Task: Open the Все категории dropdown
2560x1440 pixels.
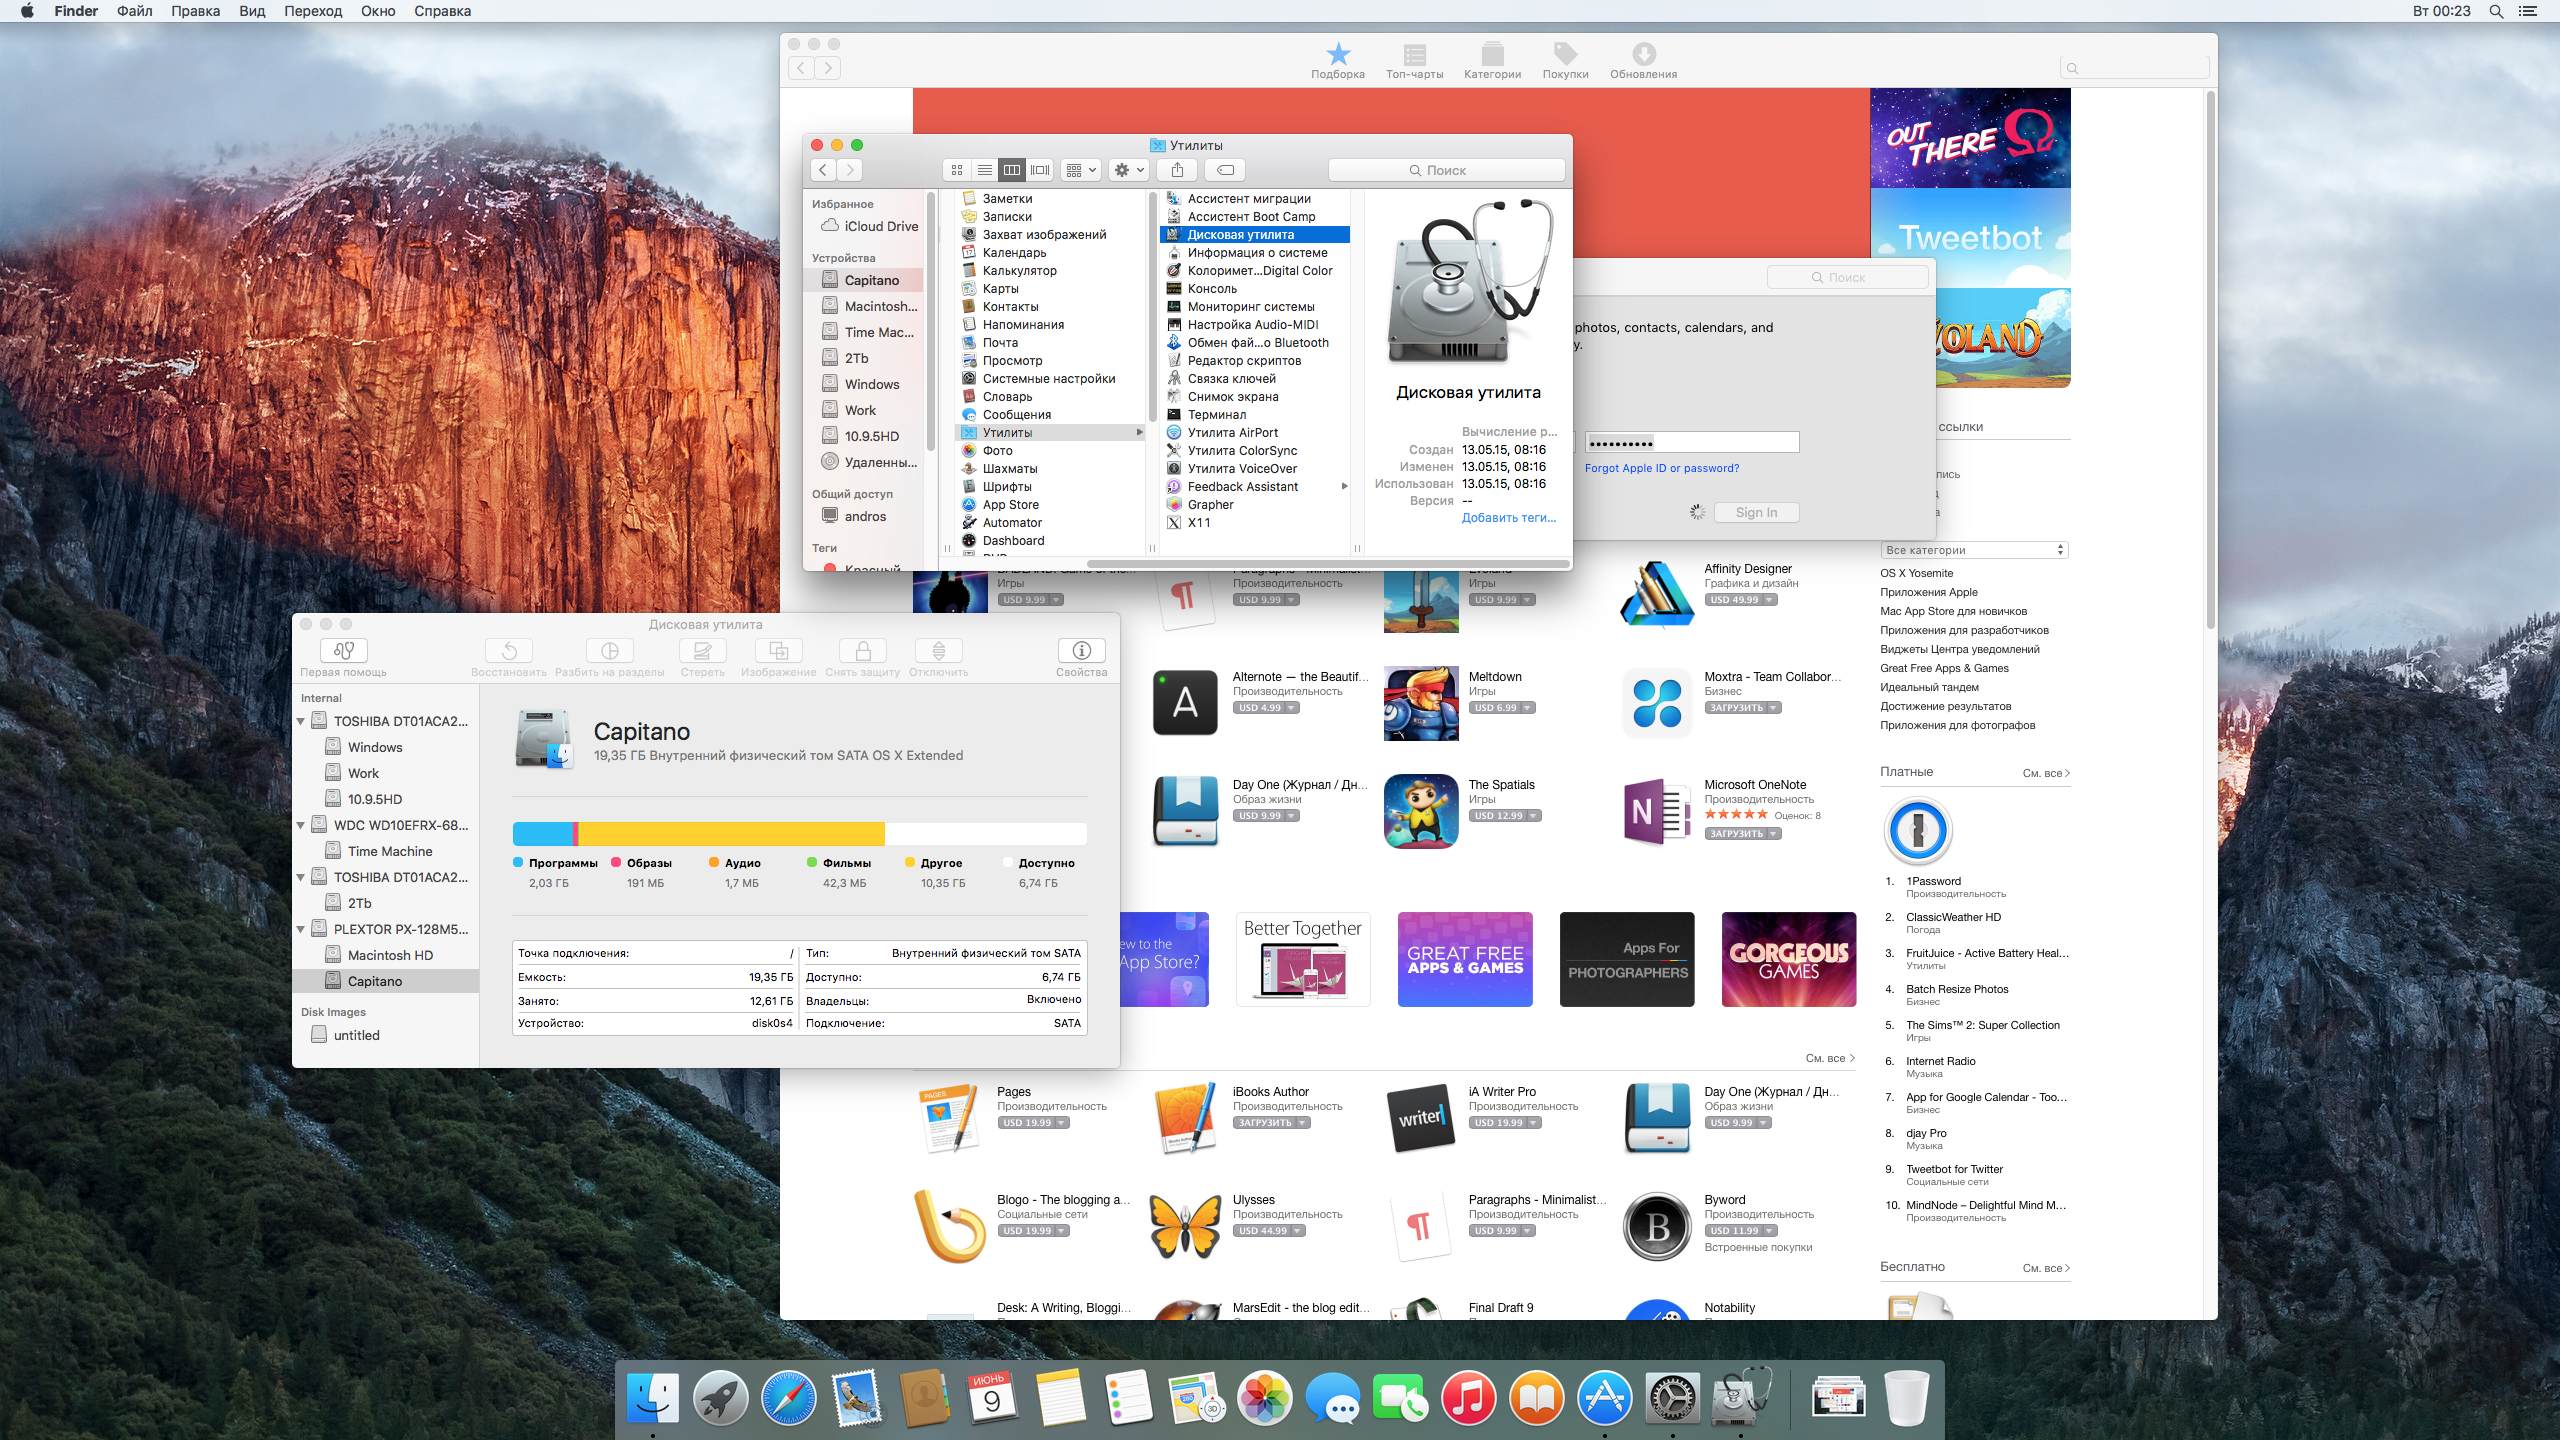Action: (x=1973, y=550)
